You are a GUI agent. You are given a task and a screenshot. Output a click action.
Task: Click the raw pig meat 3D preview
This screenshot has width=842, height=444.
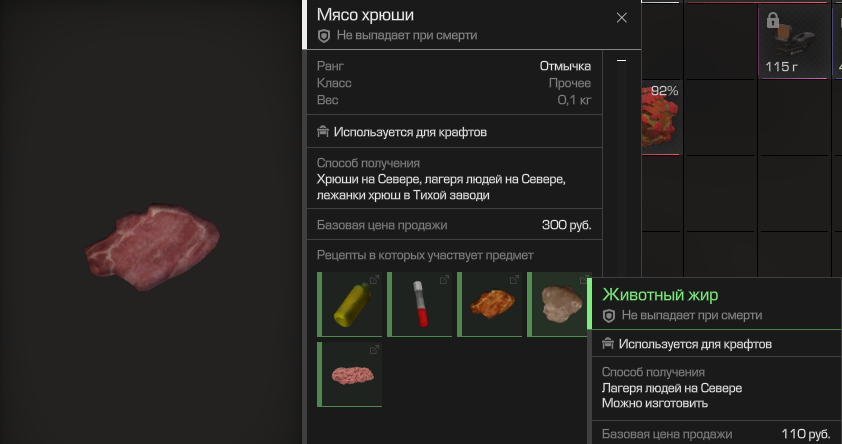[x=153, y=248]
